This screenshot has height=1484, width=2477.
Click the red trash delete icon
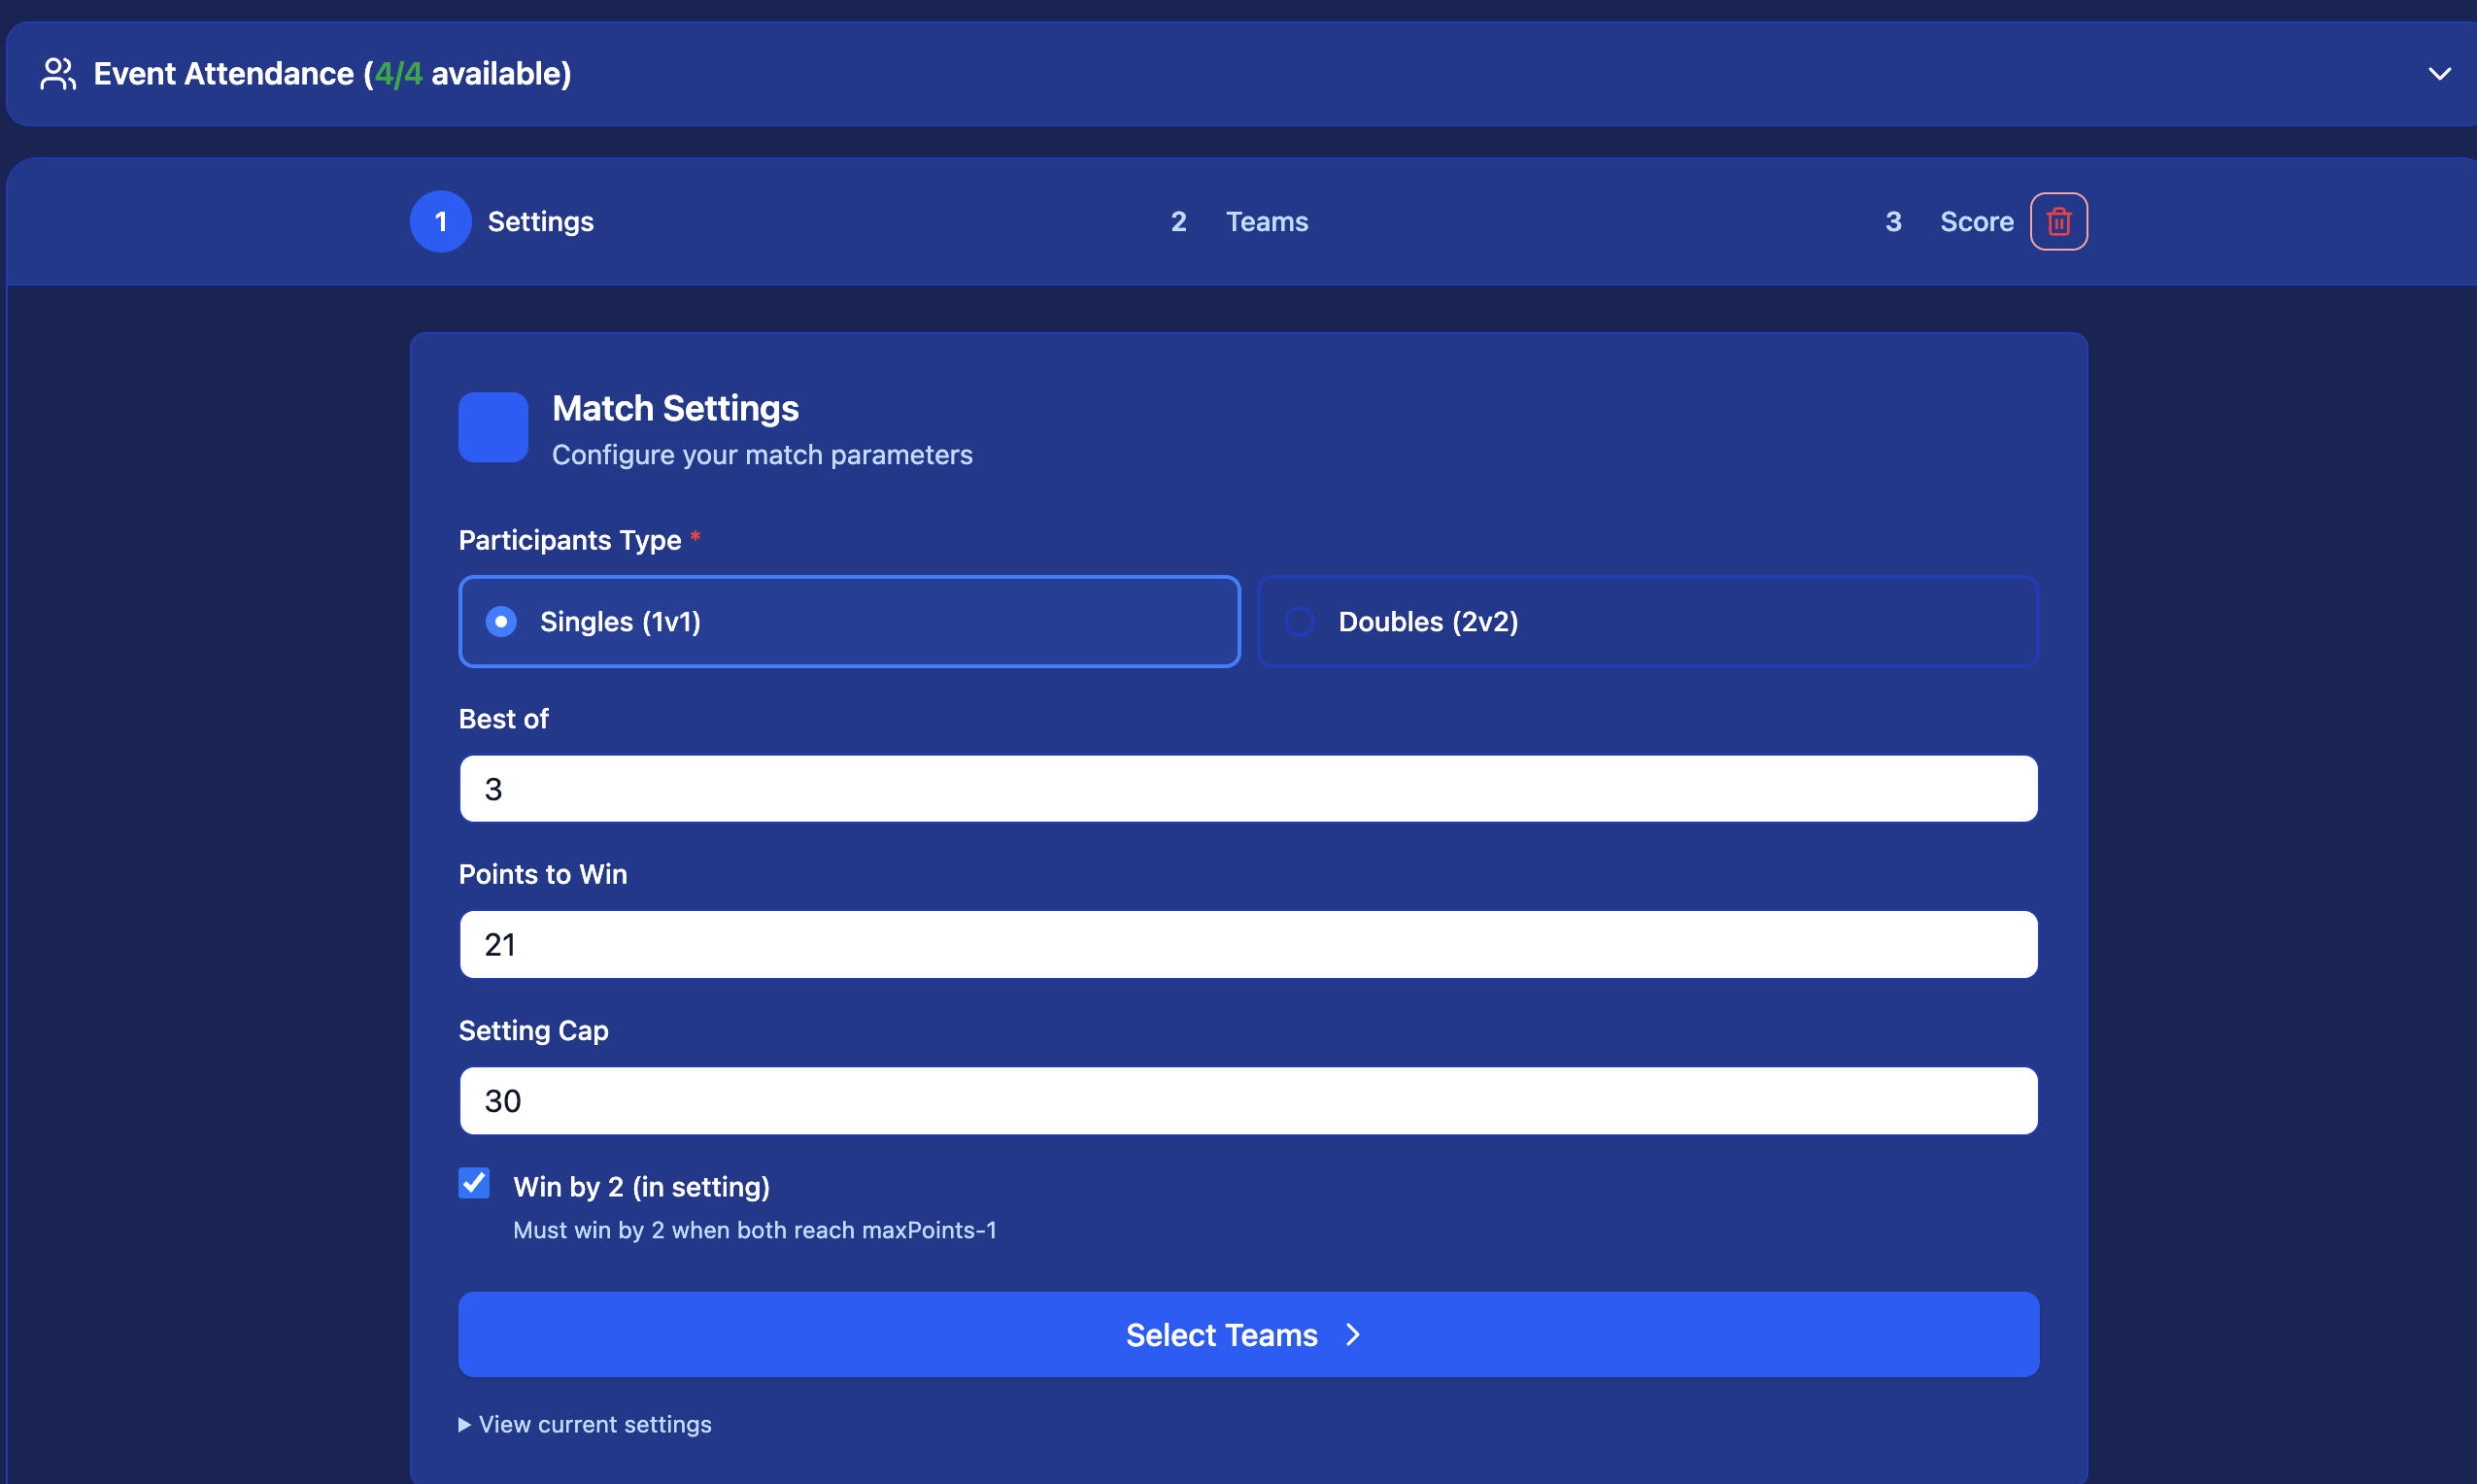click(2058, 221)
